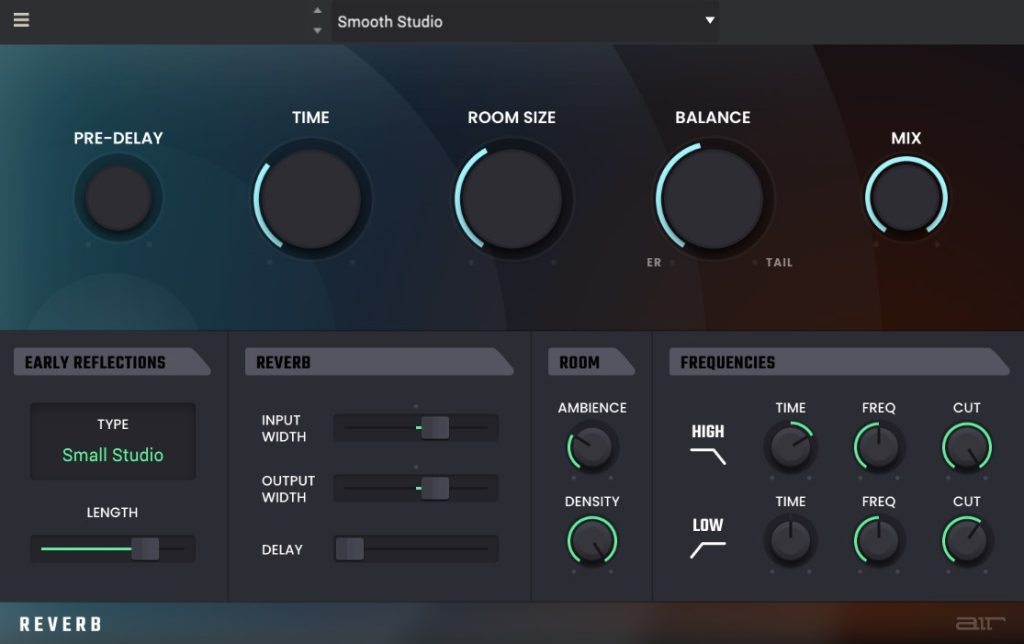Click the Ambience knob
Image resolution: width=1024 pixels, height=644 pixels.
tap(592, 448)
